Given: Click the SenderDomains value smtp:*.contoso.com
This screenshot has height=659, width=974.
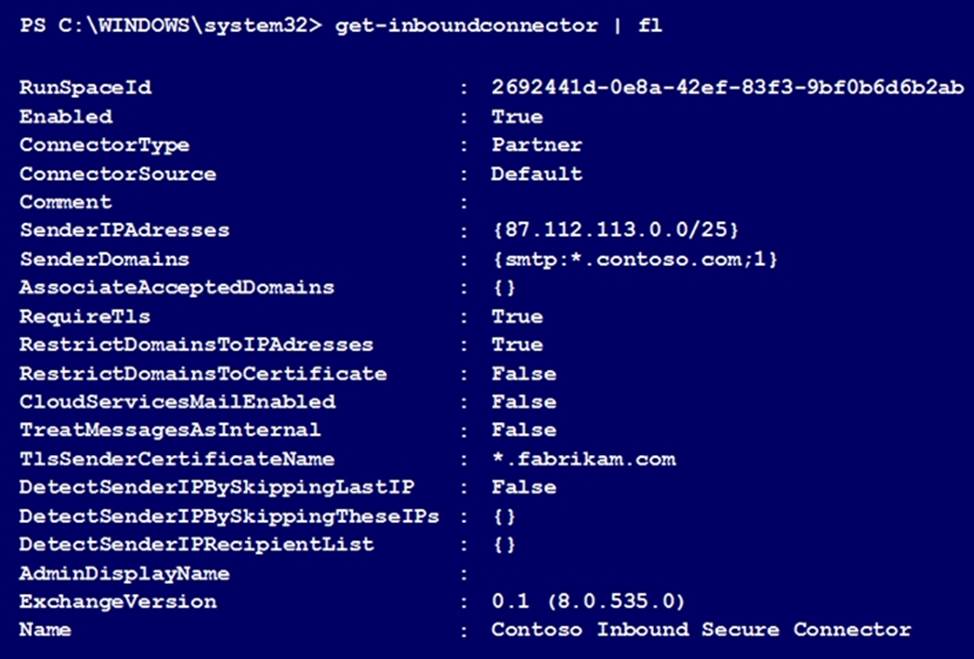Looking at the screenshot, I should 634,260.
